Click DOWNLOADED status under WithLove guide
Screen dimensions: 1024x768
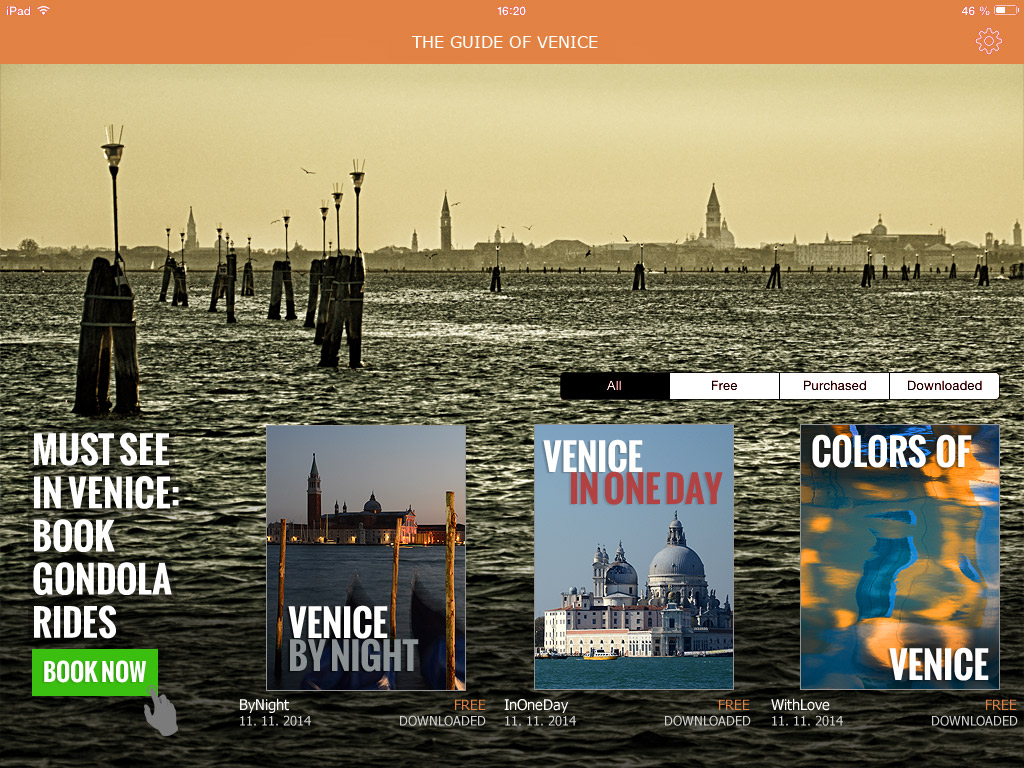tap(974, 721)
